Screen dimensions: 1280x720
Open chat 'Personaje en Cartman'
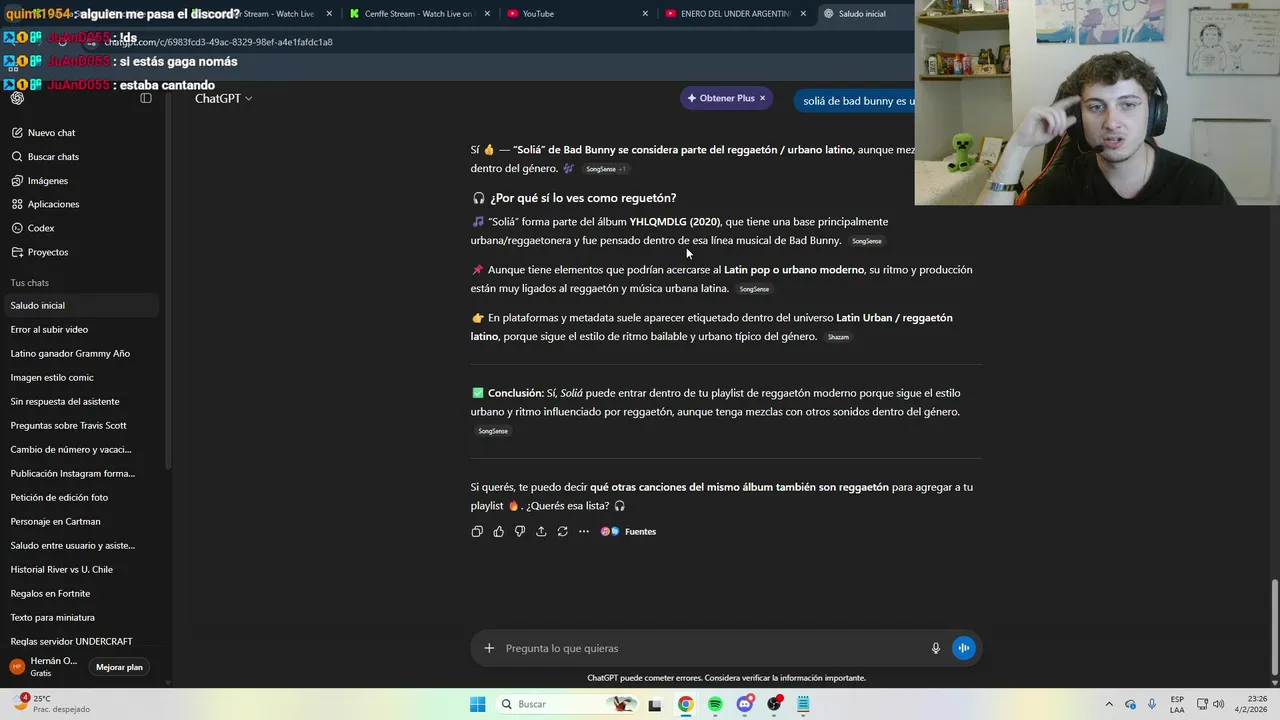pyautogui.click(x=80, y=521)
